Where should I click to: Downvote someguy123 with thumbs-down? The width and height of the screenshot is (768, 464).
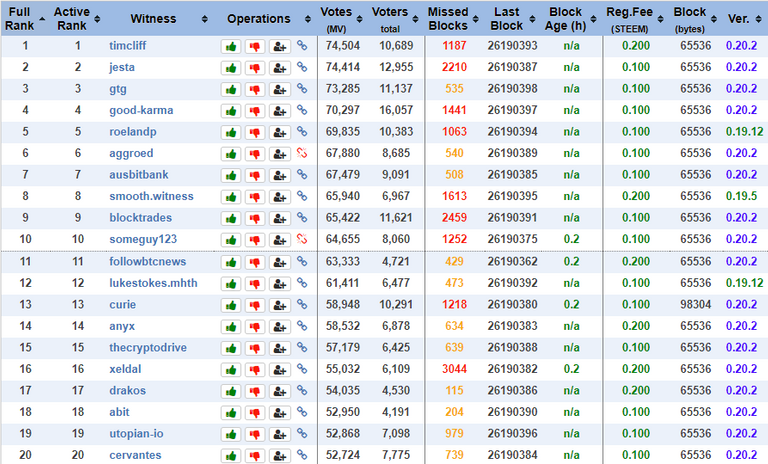coord(255,240)
